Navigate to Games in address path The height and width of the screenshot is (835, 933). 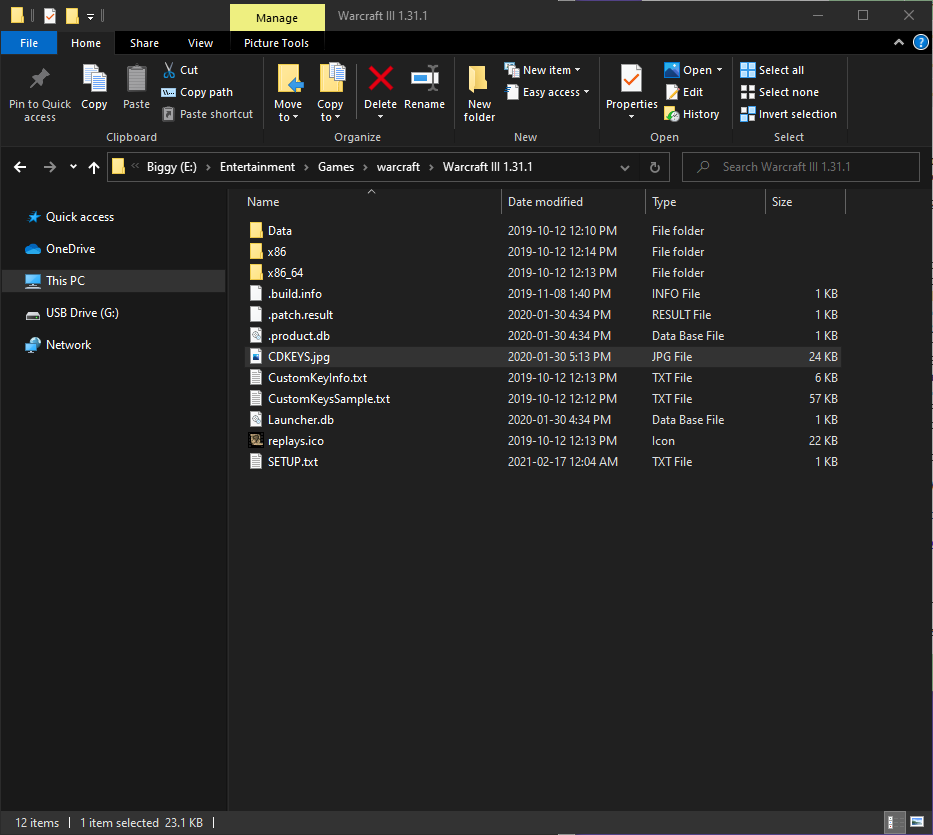(x=336, y=167)
